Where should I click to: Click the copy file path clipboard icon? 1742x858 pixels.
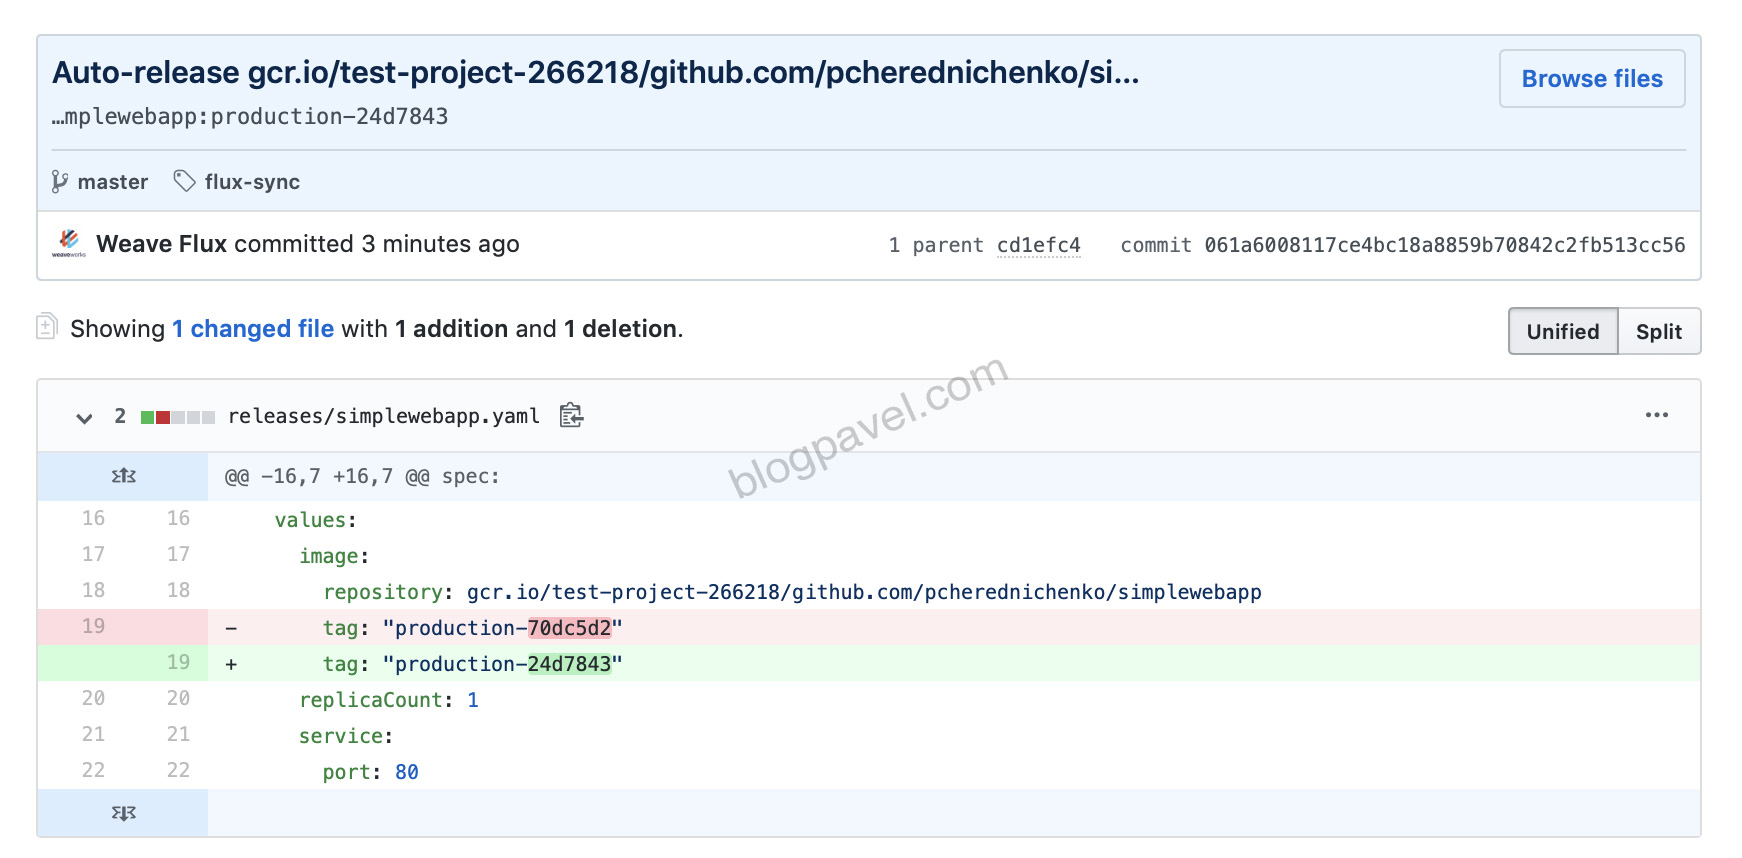click(571, 416)
